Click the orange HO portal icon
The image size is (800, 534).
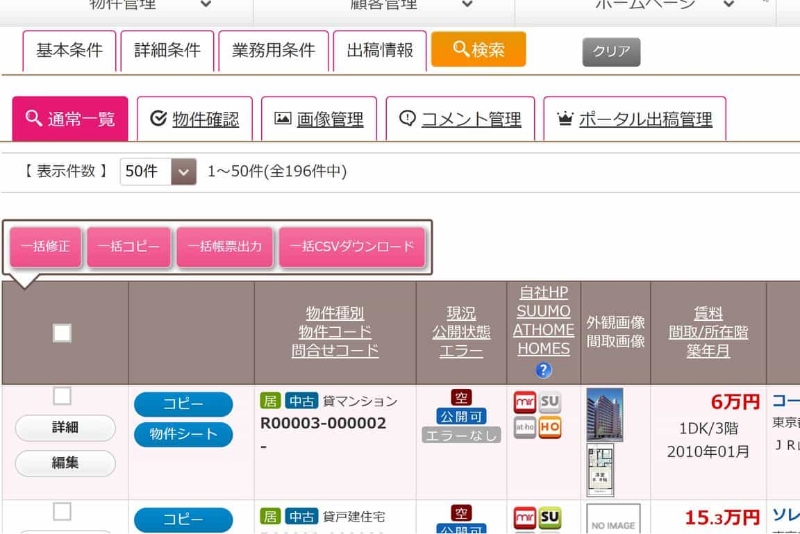pyautogui.click(x=550, y=428)
